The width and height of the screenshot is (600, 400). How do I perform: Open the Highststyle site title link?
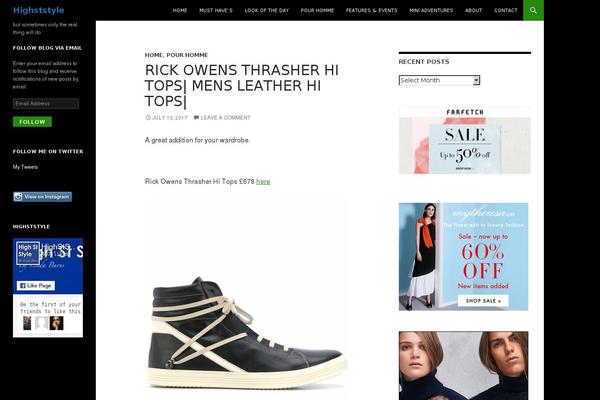pos(39,10)
